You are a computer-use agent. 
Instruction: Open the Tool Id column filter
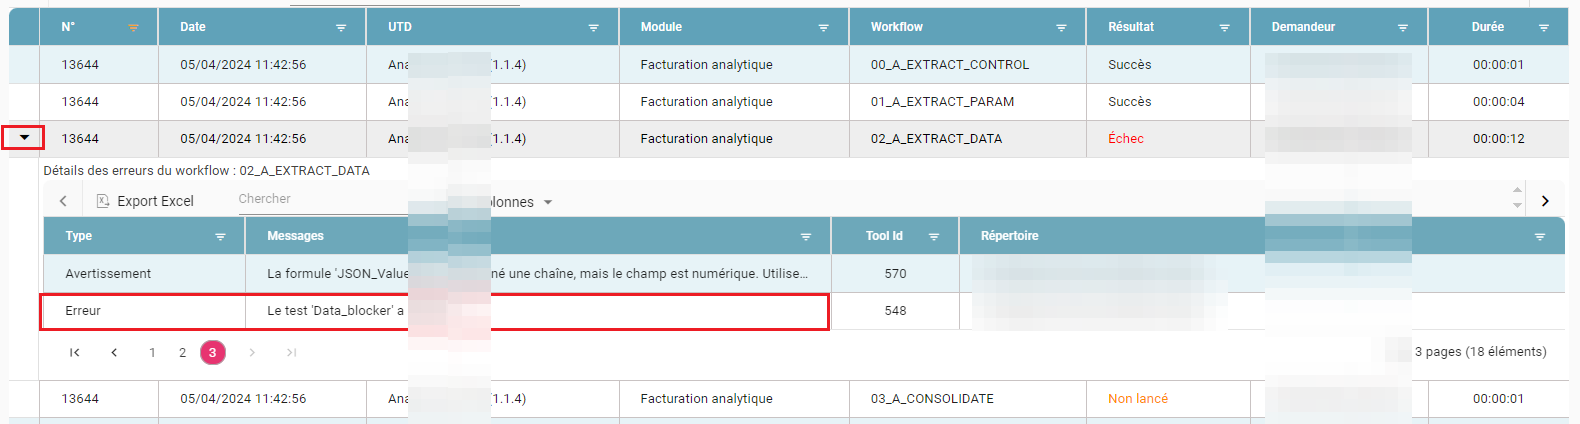coord(933,237)
